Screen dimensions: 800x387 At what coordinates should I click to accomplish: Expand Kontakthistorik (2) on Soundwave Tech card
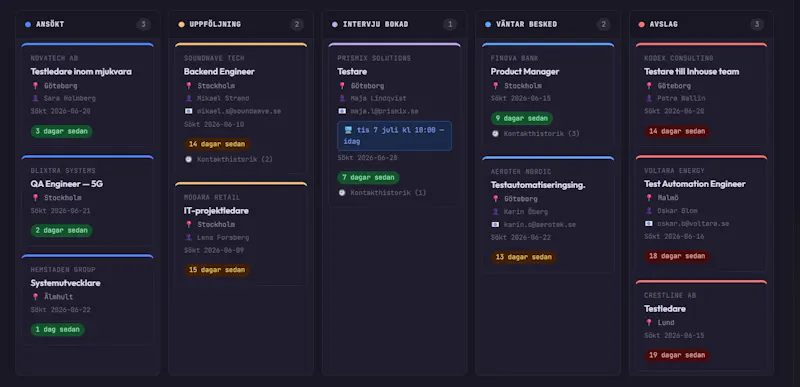pyautogui.click(x=229, y=159)
